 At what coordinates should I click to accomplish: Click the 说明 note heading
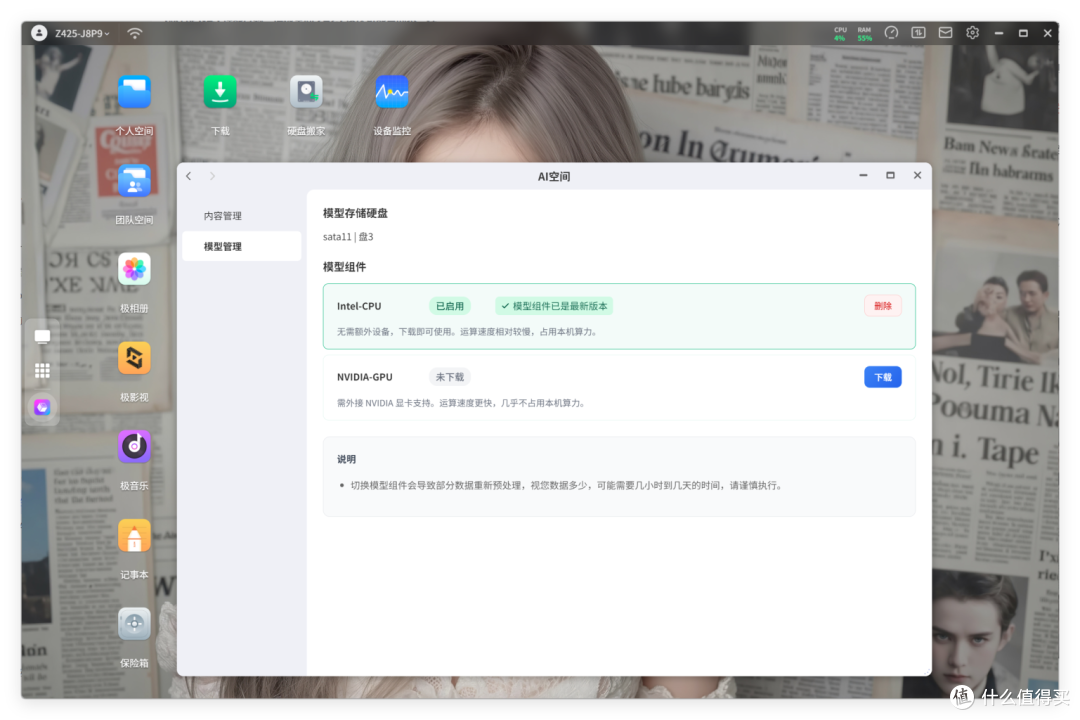pyautogui.click(x=346, y=459)
